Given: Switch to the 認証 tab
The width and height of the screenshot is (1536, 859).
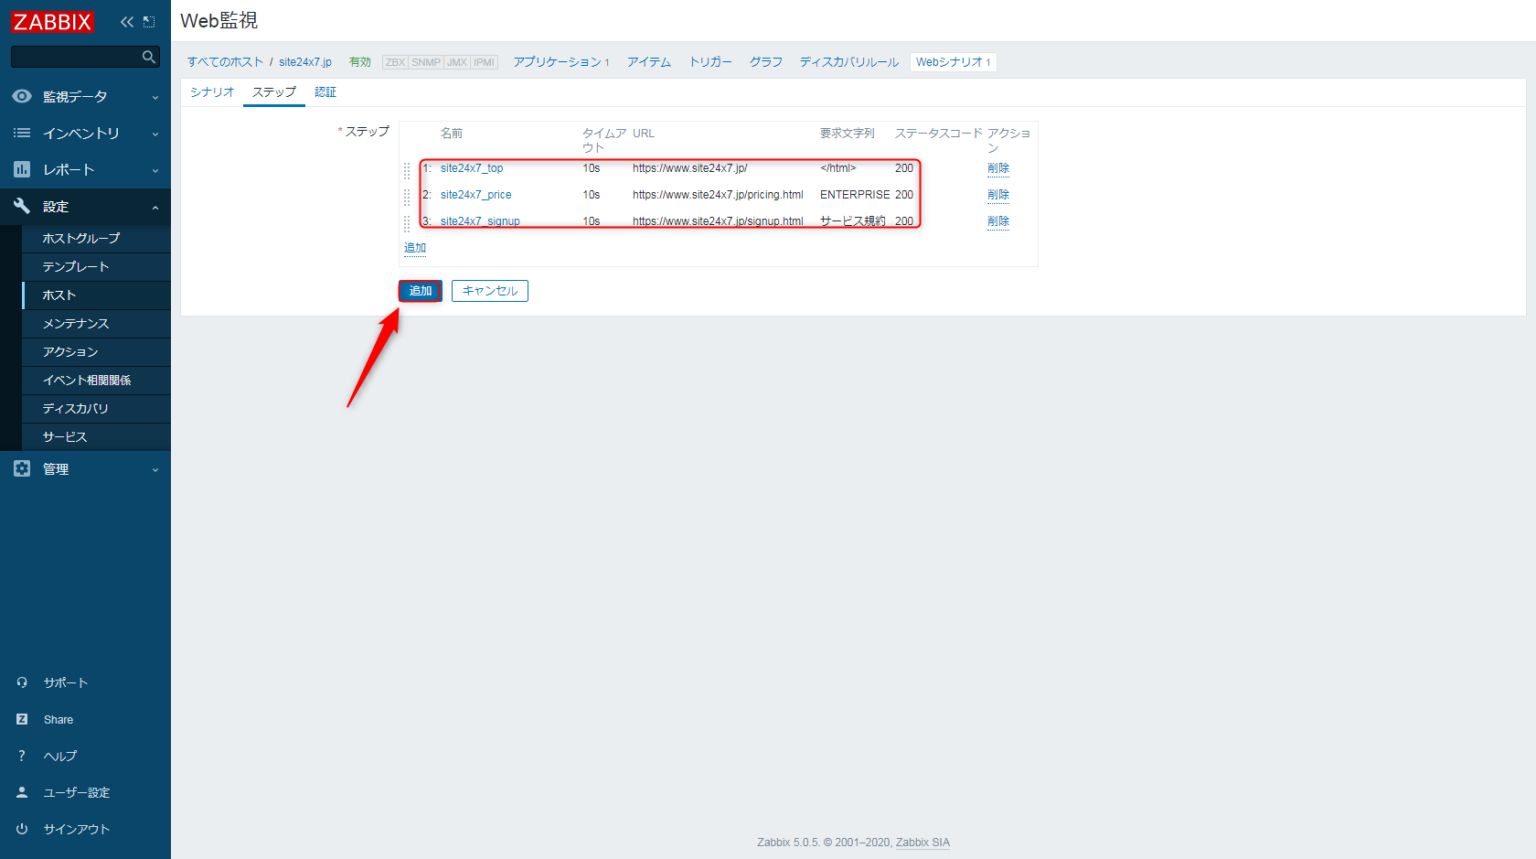Looking at the screenshot, I should pyautogui.click(x=326, y=91).
